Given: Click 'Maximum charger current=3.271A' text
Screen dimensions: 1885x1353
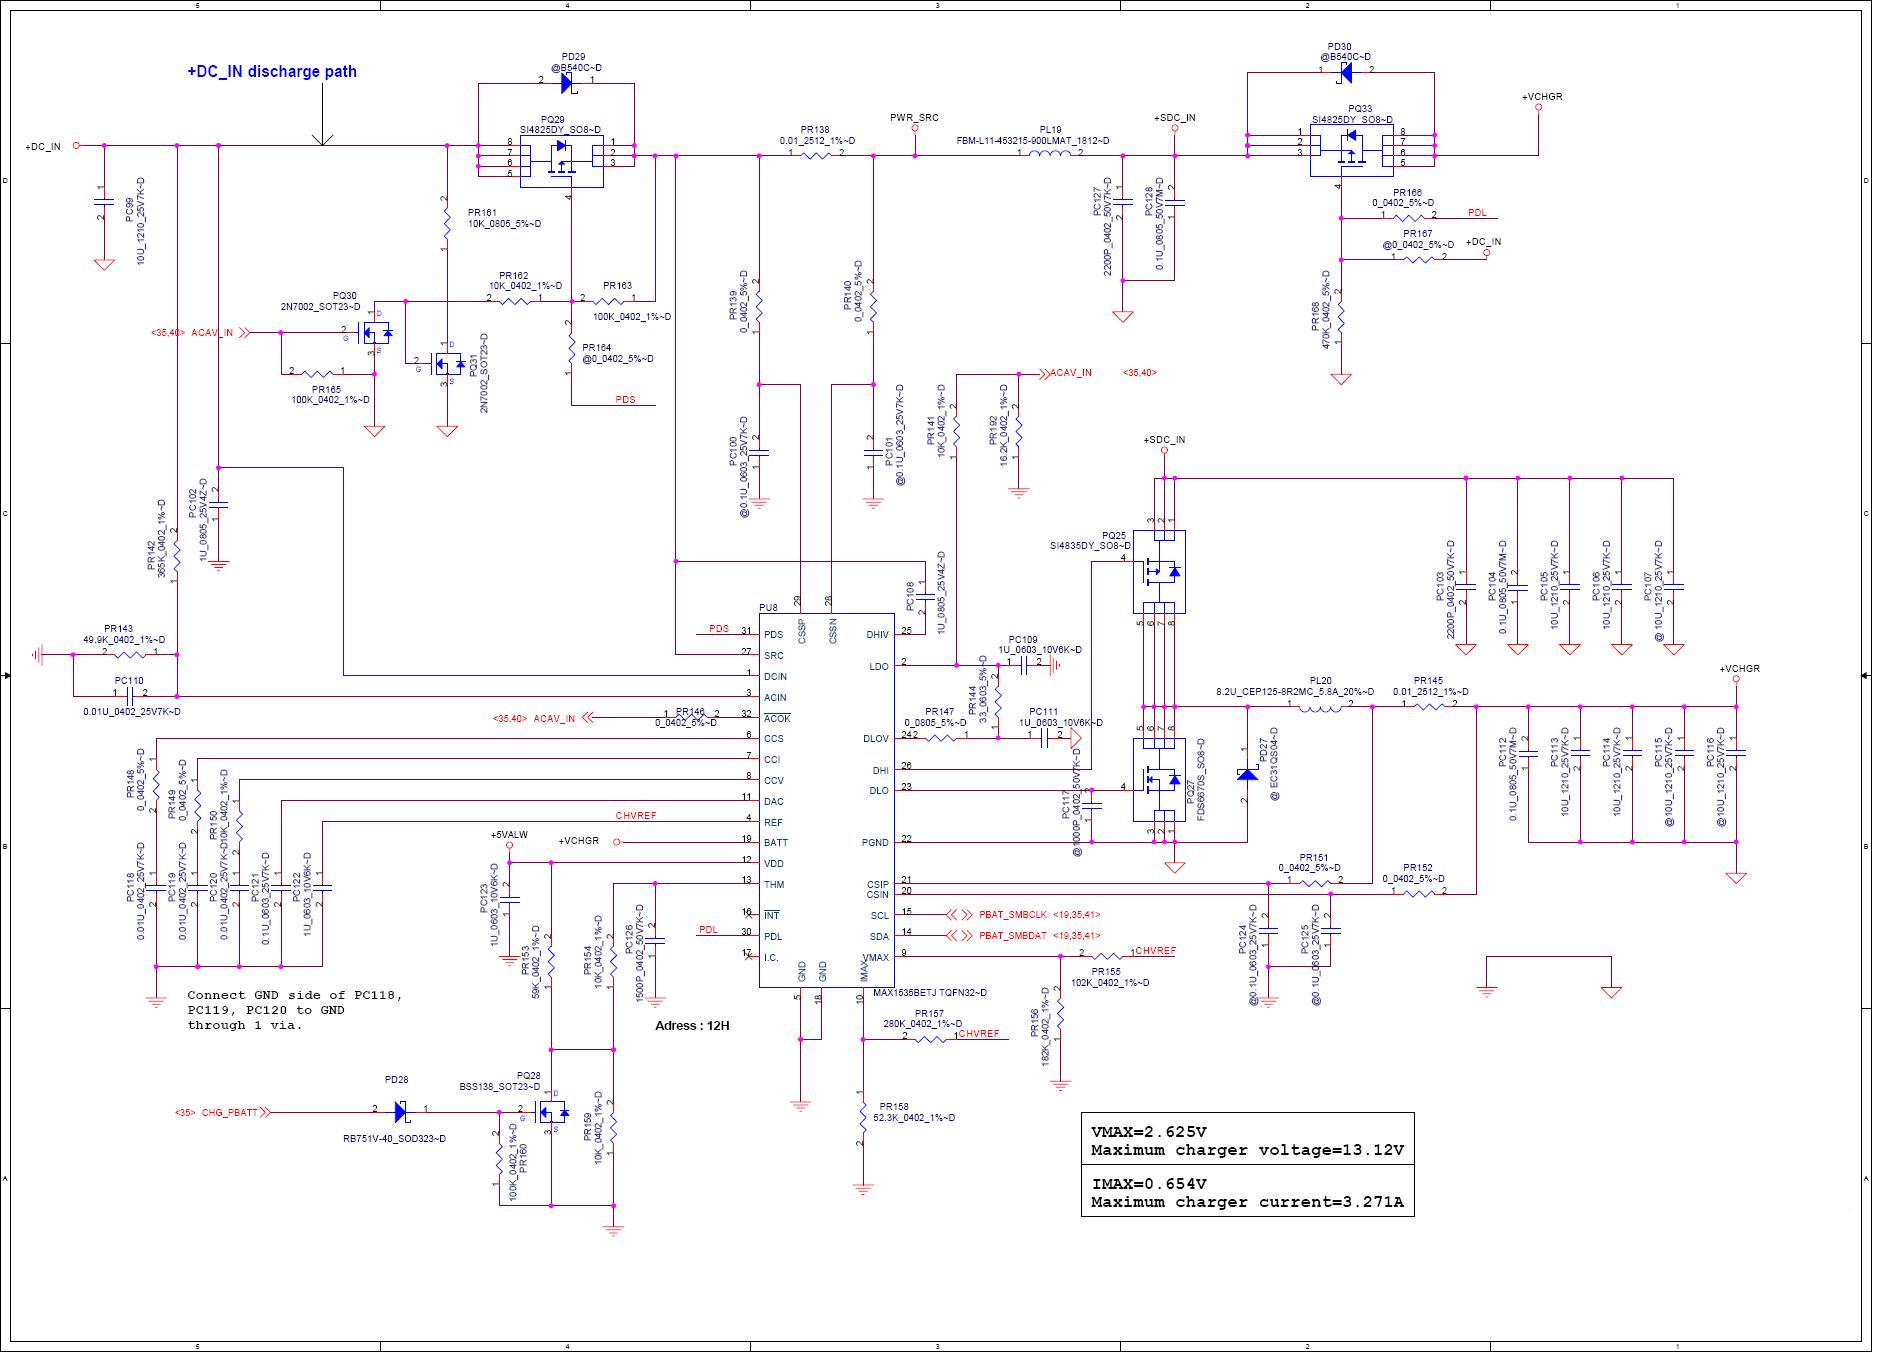Looking at the screenshot, I should click(1247, 1202).
